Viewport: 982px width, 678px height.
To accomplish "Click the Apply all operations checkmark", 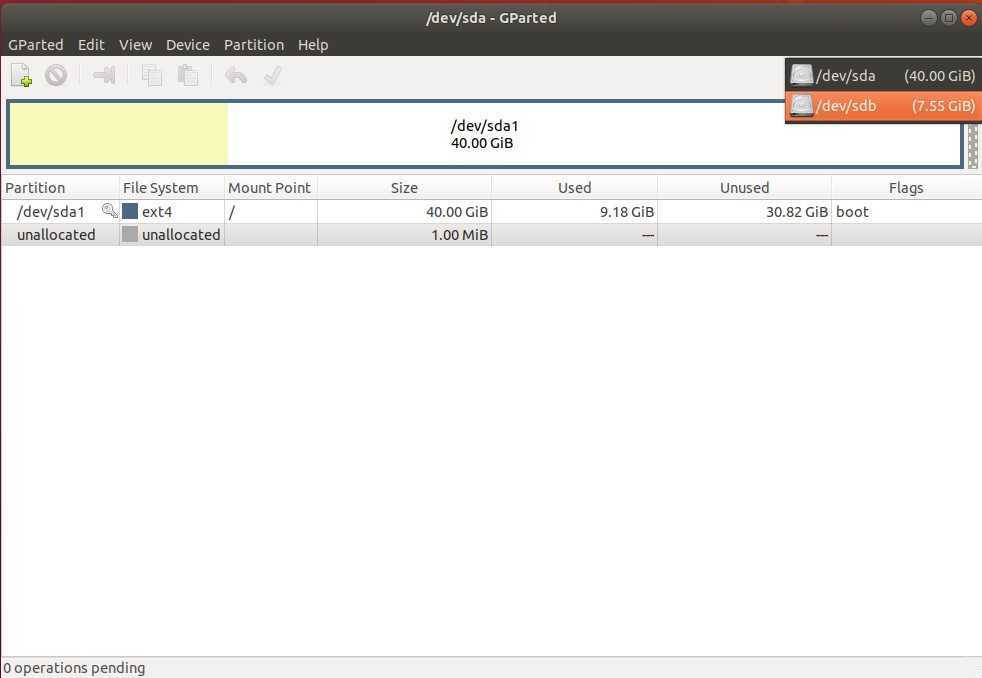I will [272, 76].
